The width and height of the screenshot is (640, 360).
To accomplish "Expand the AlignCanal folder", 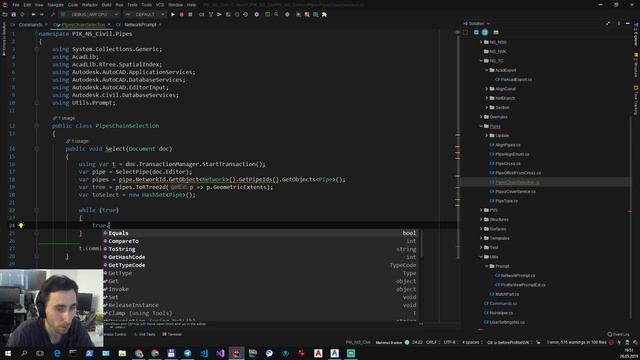I will [x=487, y=89].
